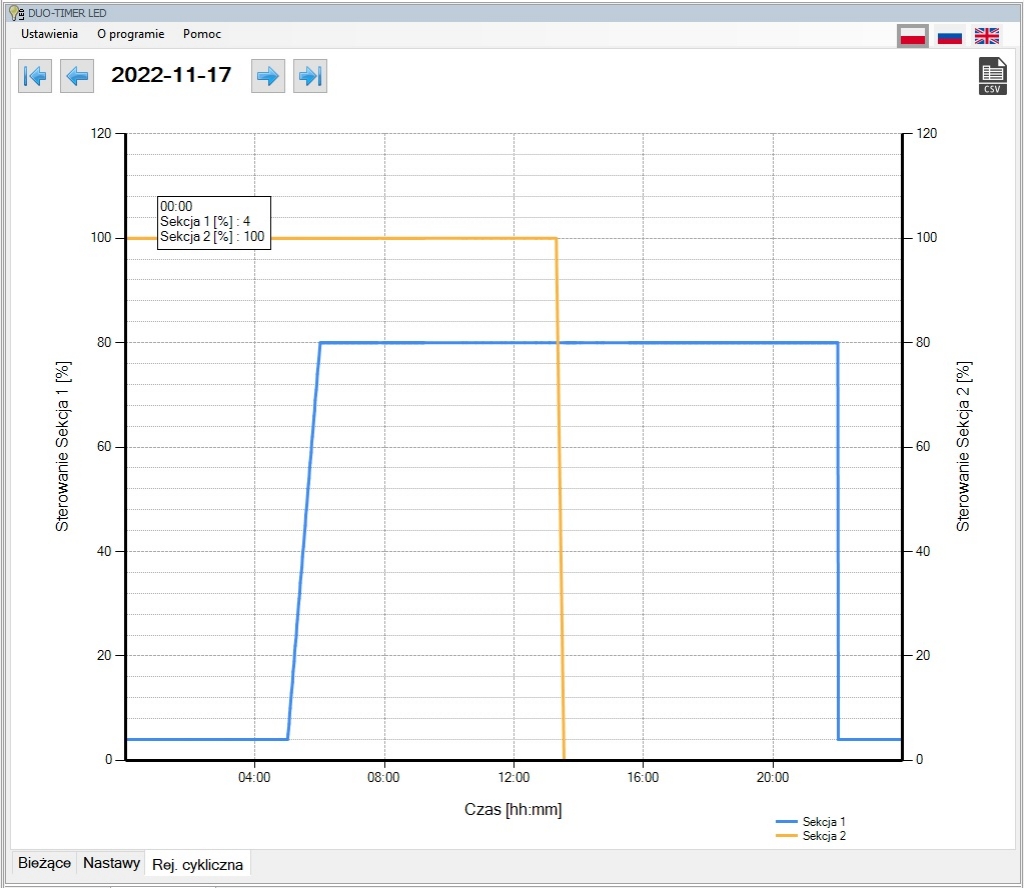Click the 12:00 mark on time axis
Screen dimensions: 1024x888
[x=513, y=777]
